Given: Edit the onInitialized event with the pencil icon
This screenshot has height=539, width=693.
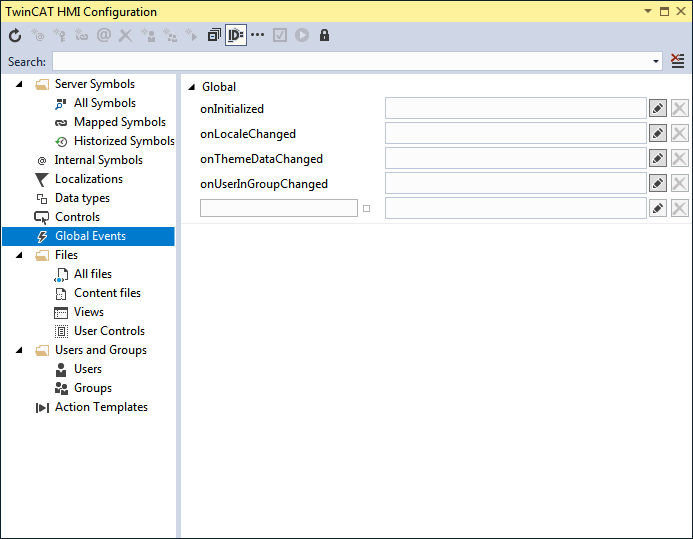Looking at the screenshot, I should tap(658, 108).
